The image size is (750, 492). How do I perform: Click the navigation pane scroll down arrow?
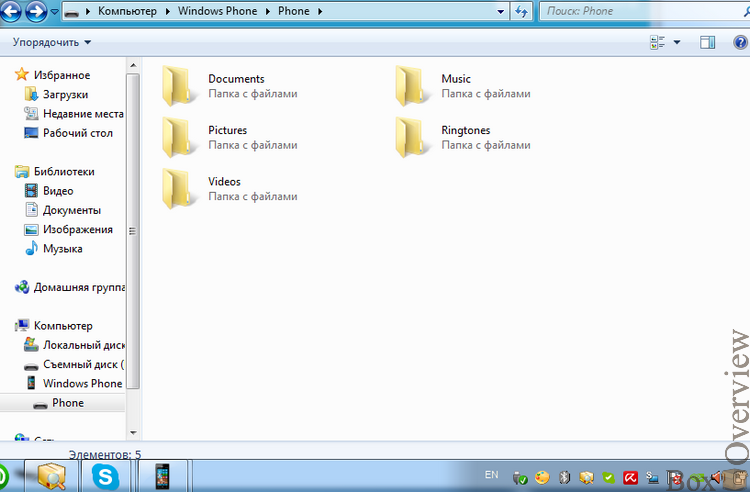pyautogui.click(x=133, y=433)
